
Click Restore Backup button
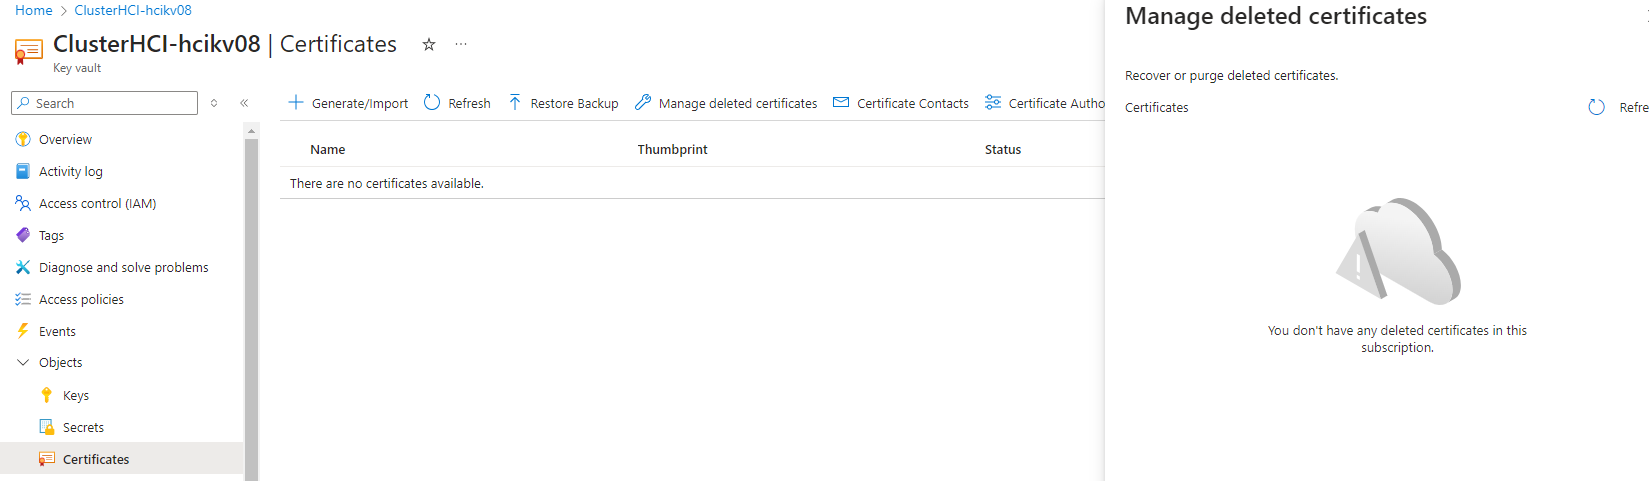[x=563, y=103]
